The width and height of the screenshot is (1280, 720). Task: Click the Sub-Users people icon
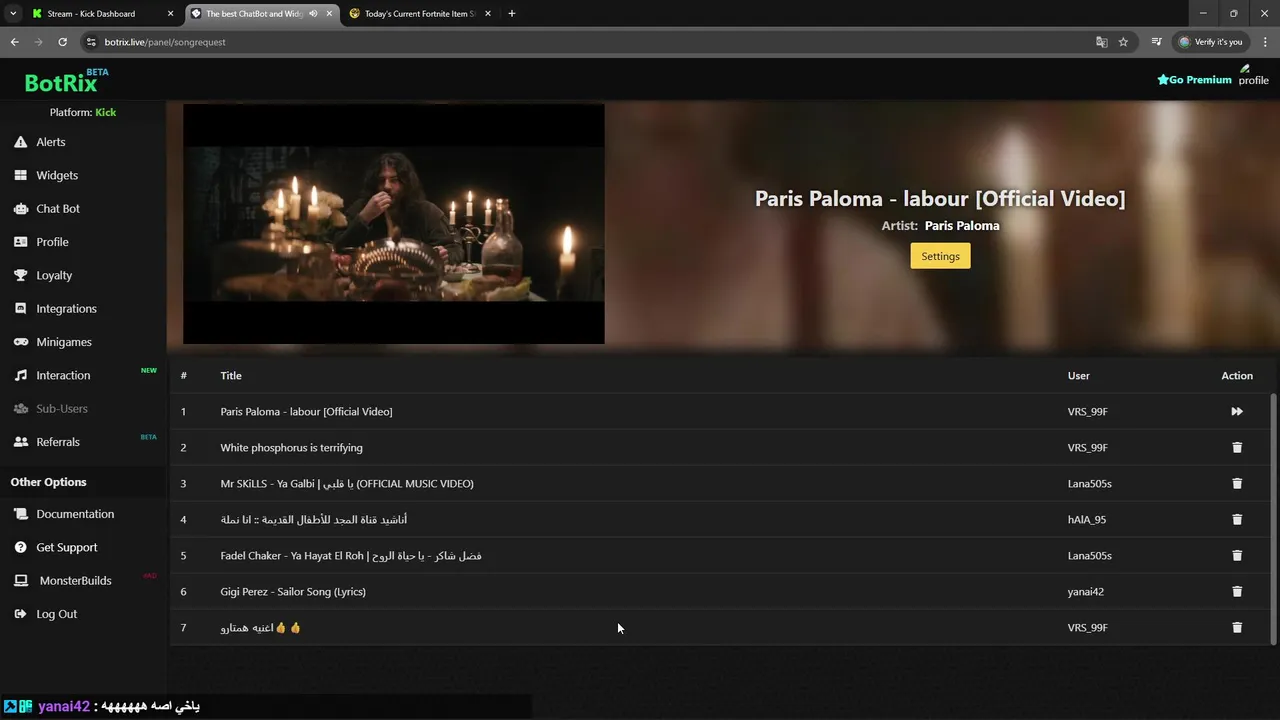[x=20, y=409]
